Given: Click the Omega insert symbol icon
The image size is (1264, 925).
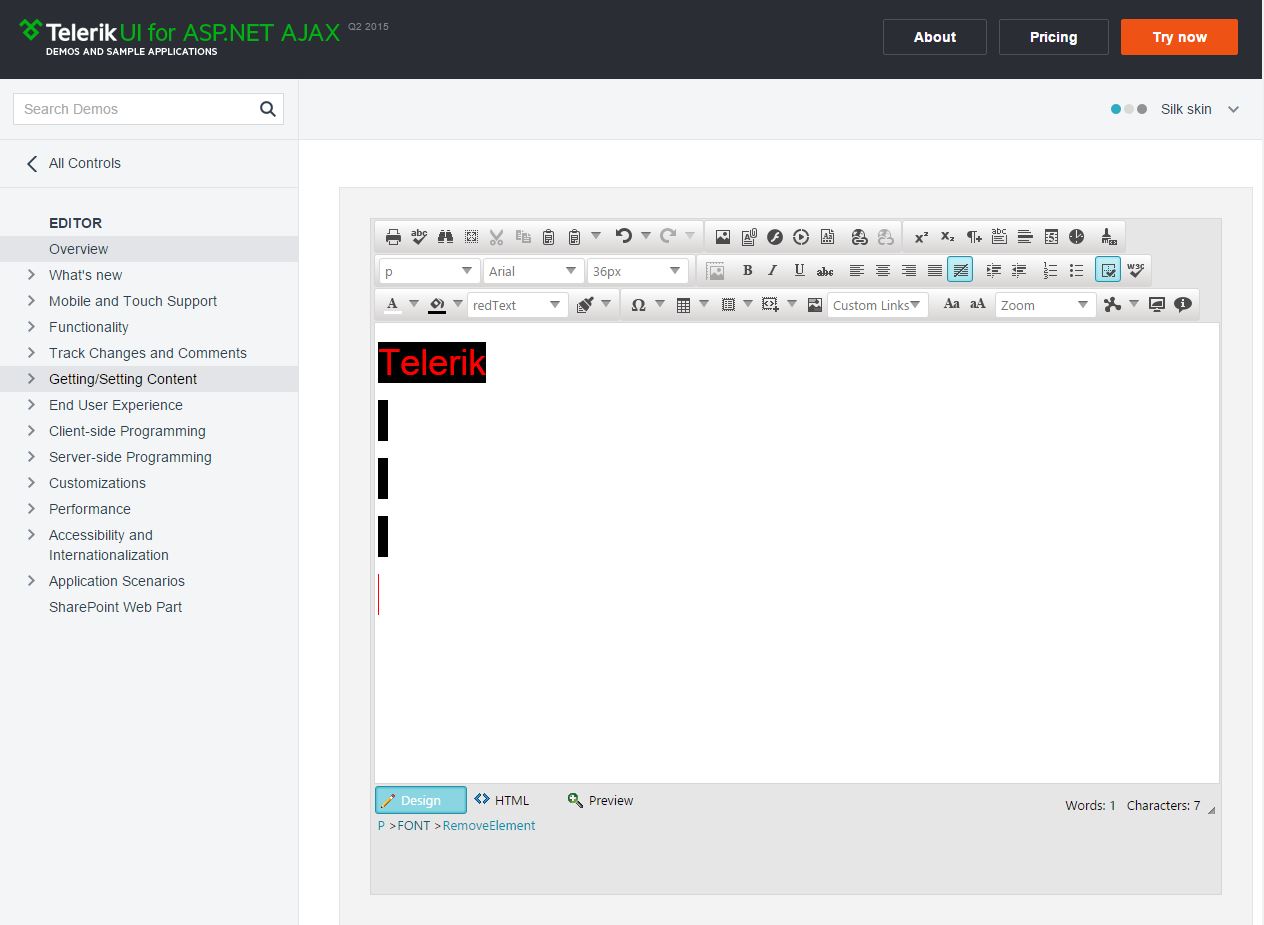Looking at the screenshot, I should click(638, 305).
